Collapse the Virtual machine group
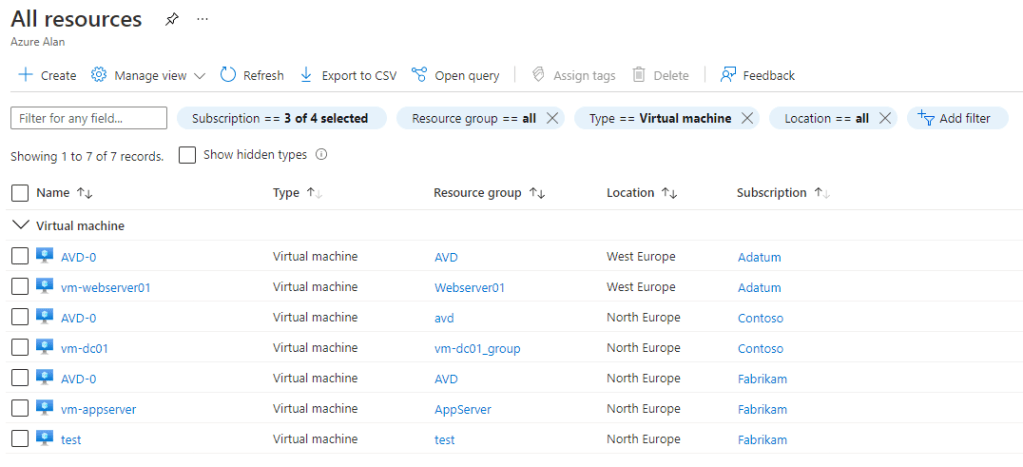1023x467 pixels. (x=19, y=226)
